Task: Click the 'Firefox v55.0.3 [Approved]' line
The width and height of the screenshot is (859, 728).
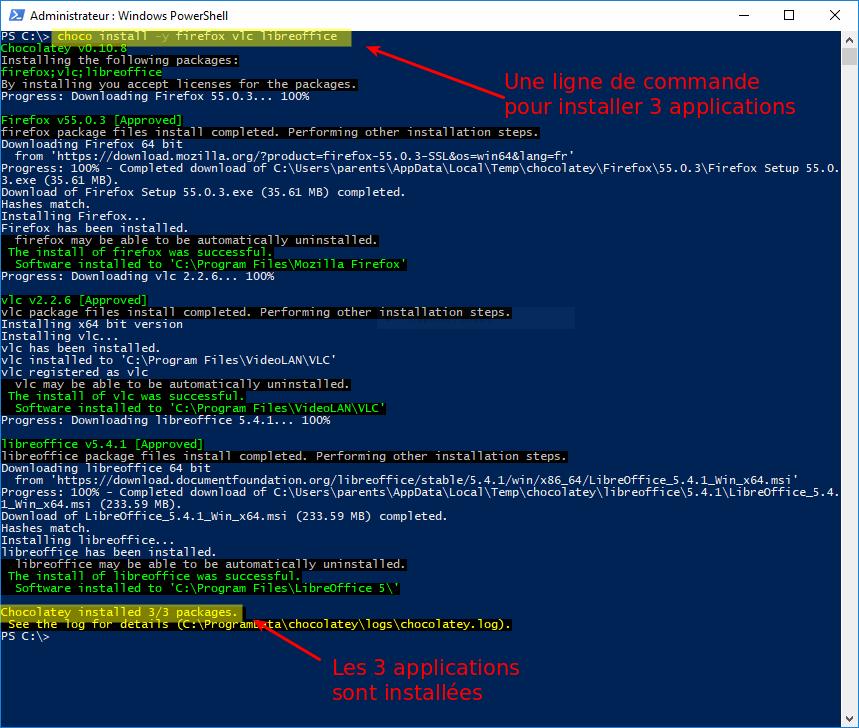Action: pyautogui.click(x=91, y=121)
